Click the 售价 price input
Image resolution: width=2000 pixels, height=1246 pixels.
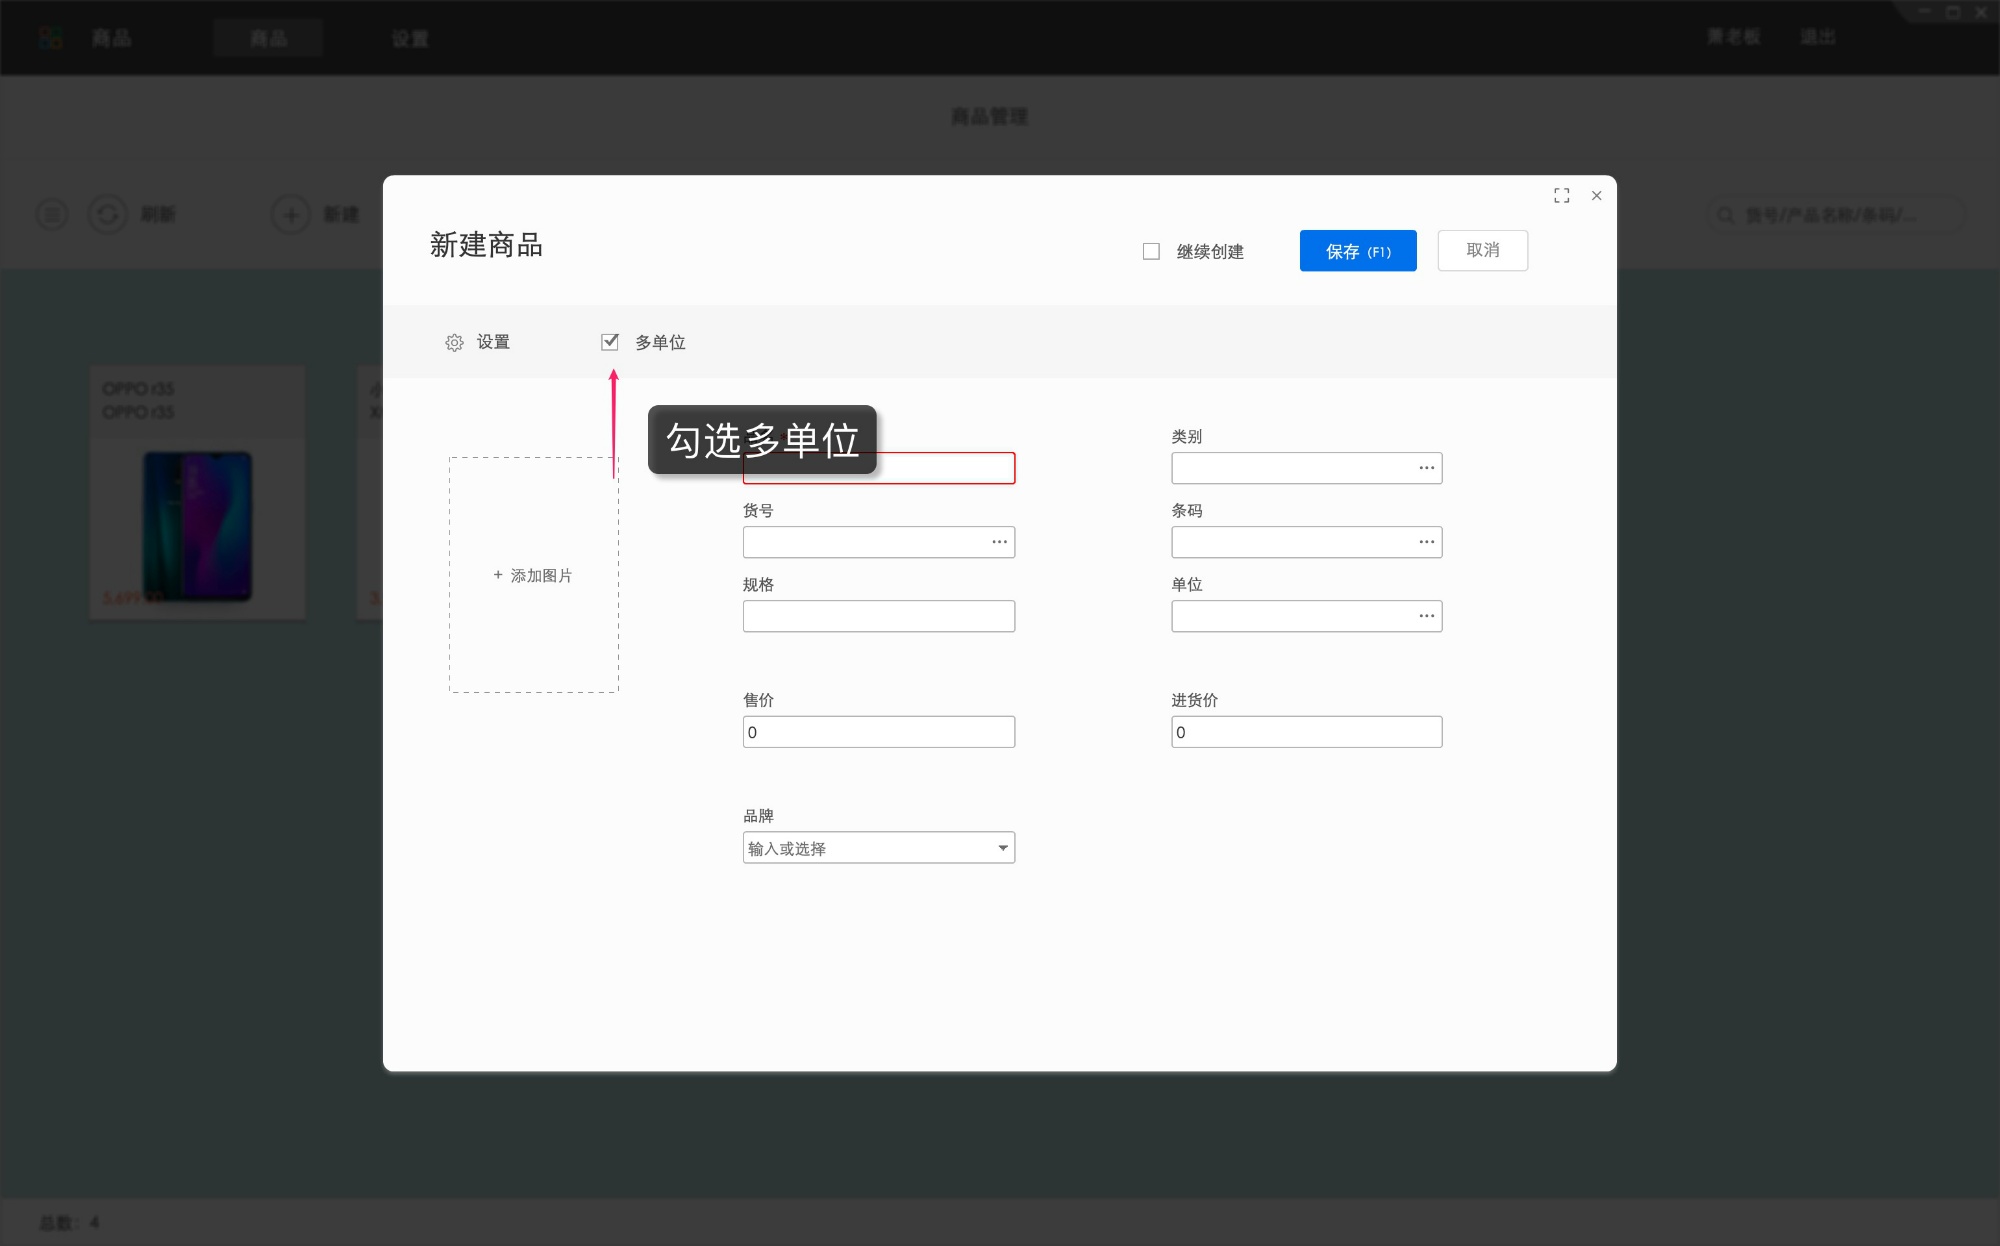tap(878, 732)
